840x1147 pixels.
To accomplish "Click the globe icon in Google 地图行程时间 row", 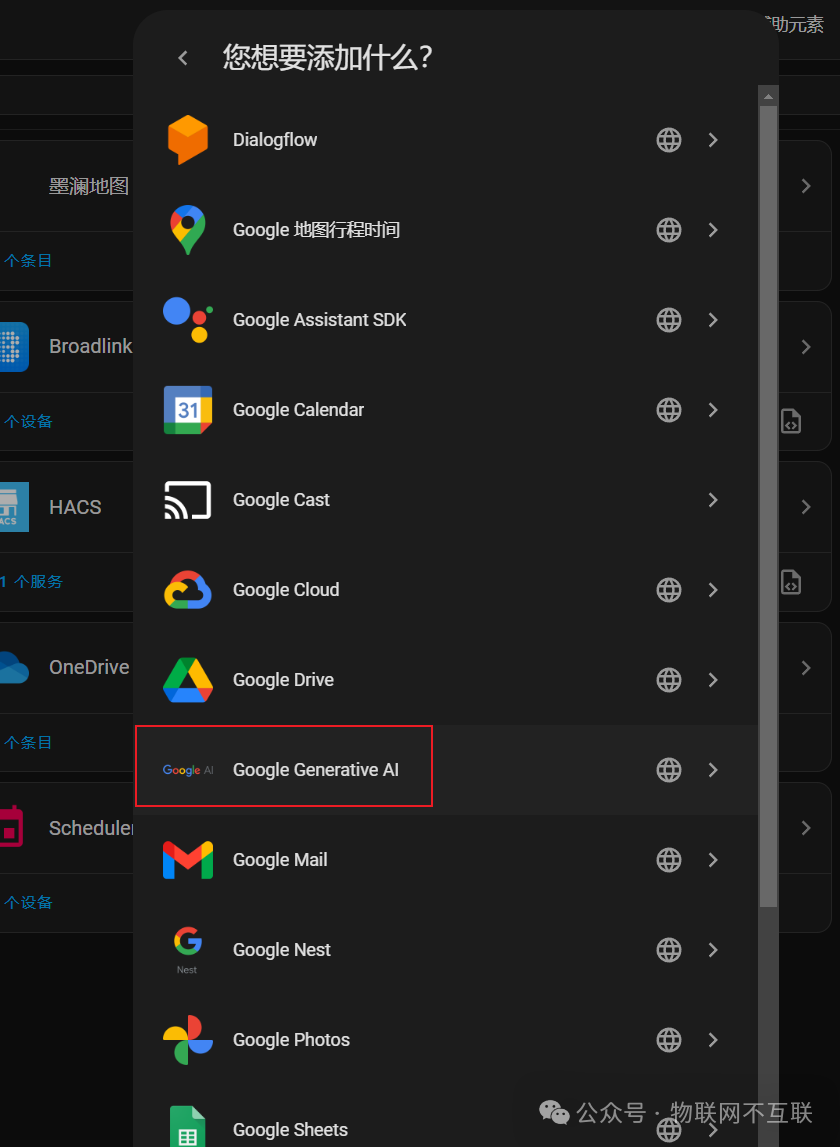I will [x=669, y=230].
